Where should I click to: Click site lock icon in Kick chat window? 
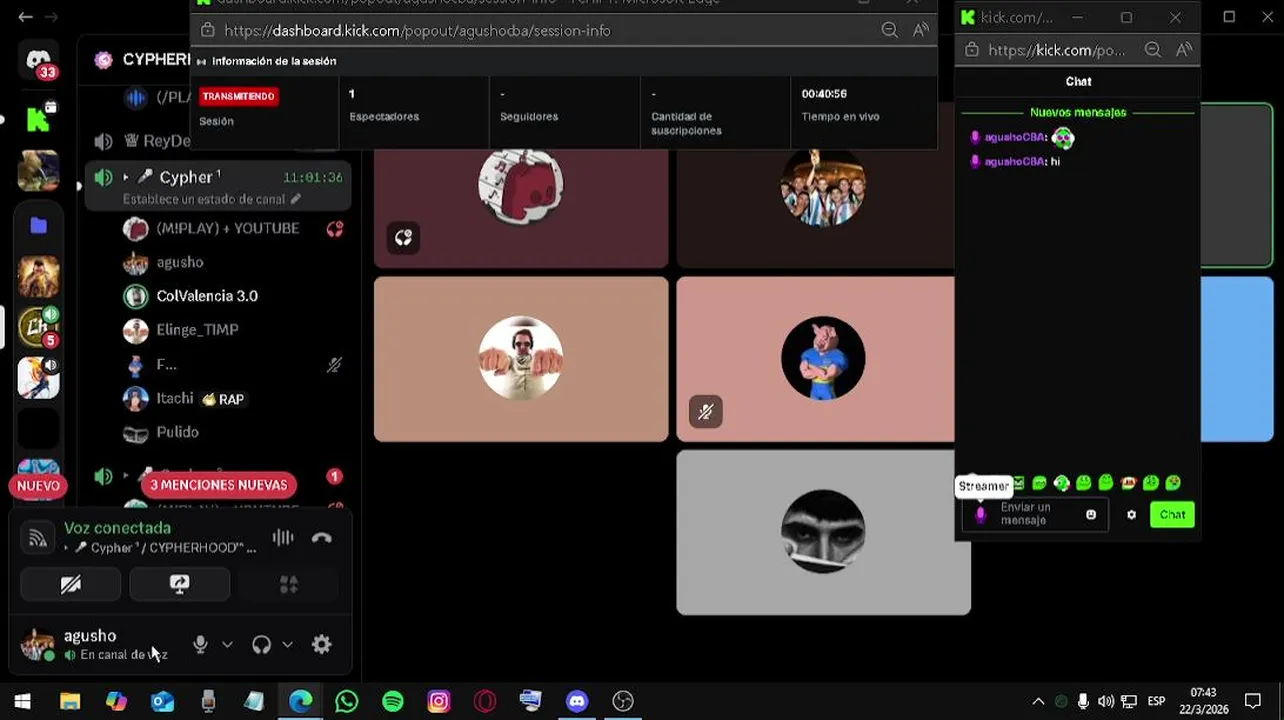(x=972, y=50)
